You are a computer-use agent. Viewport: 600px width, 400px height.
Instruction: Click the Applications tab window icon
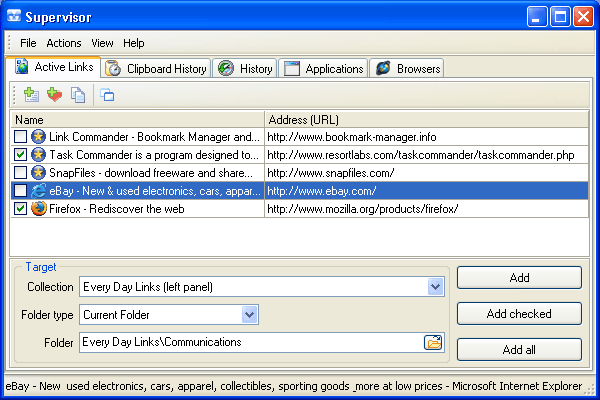coord(292,69)
